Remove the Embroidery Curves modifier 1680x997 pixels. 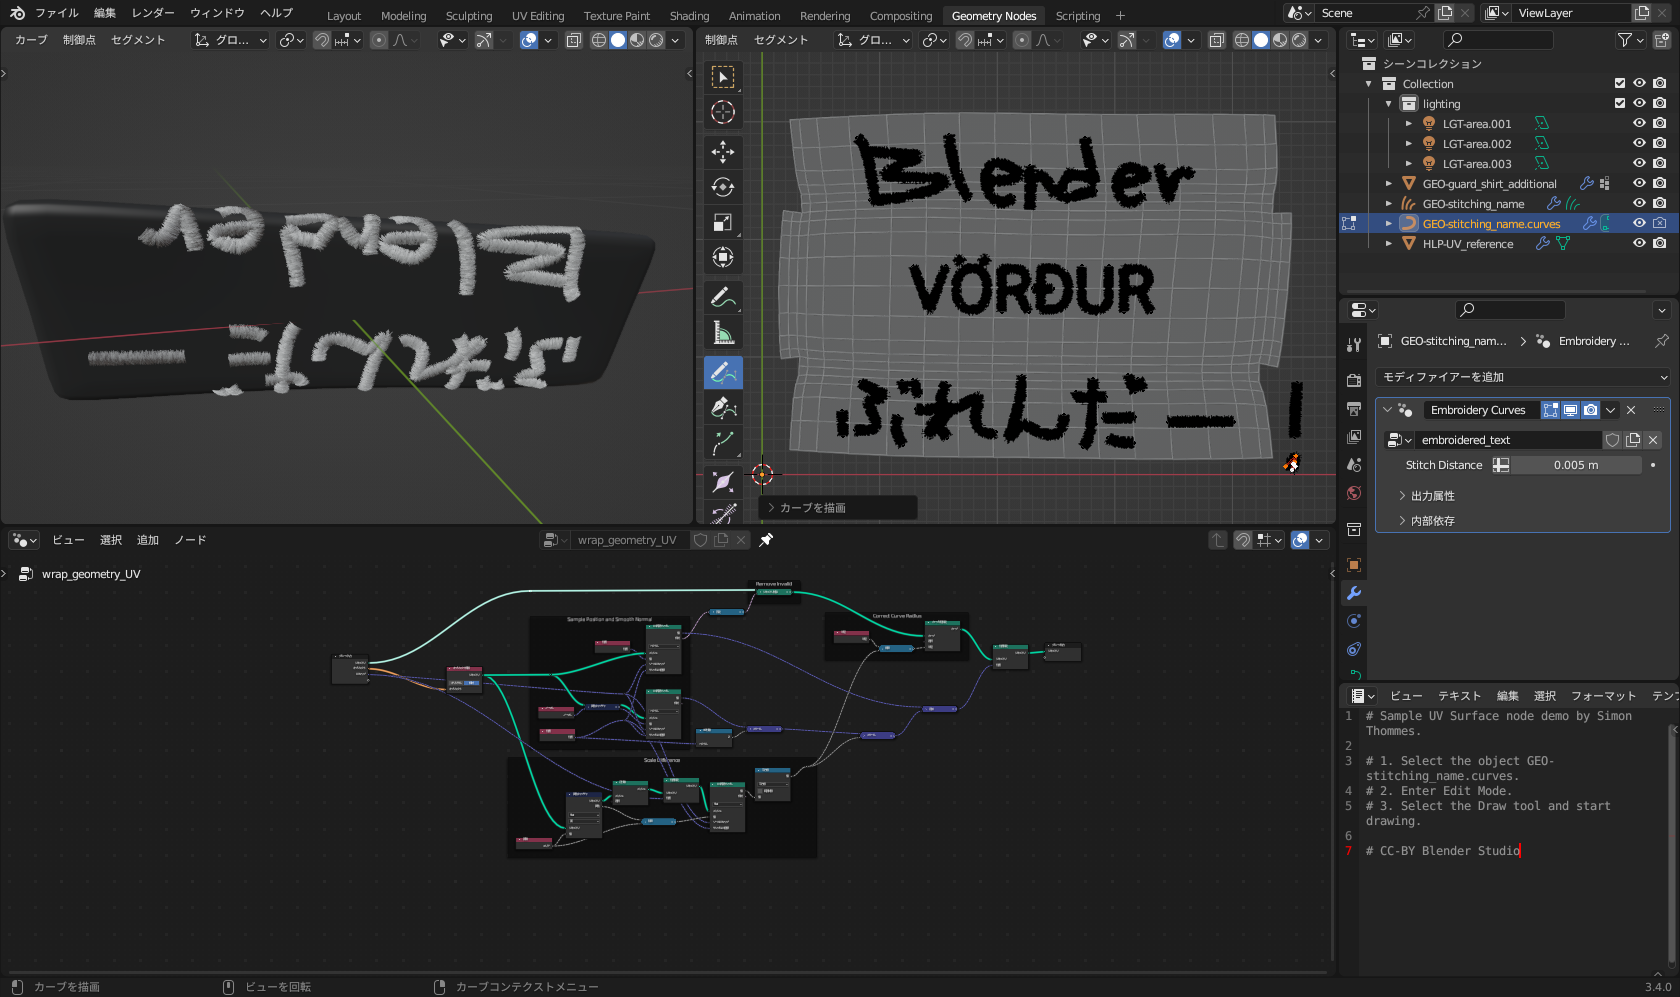click(x=1631, y=410)
